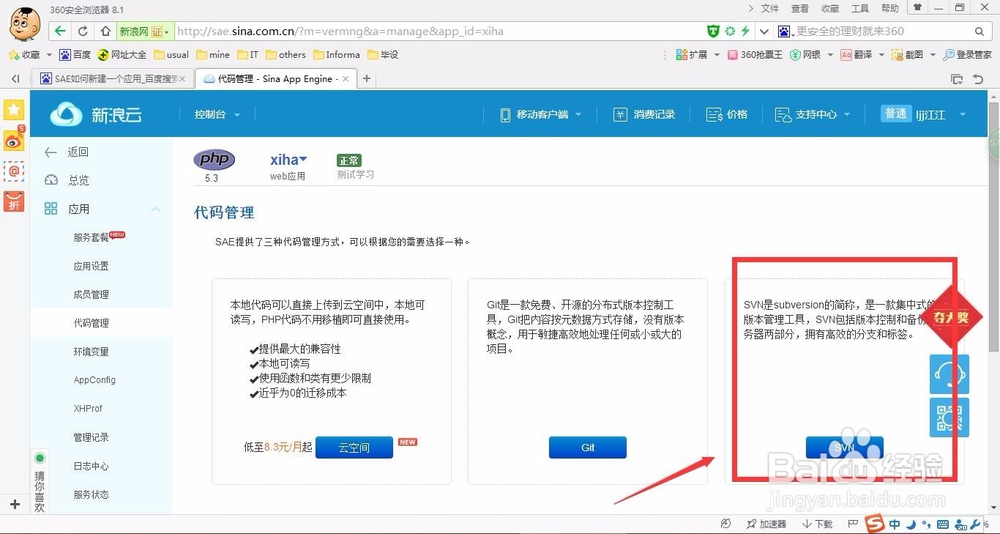Open the 文件 browser menu
This screenshot has width=1000, height=534.
770,8
